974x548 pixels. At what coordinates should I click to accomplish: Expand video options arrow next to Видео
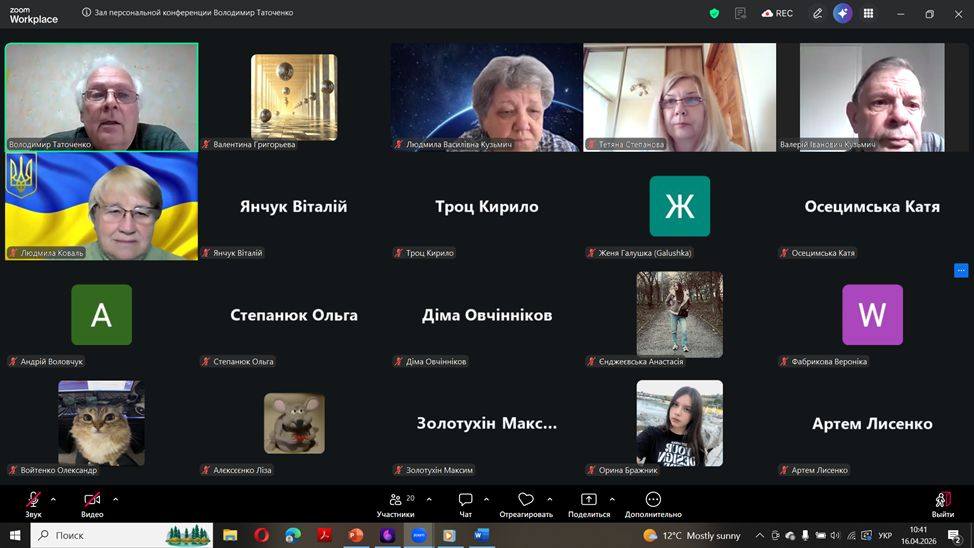click(115, 498)
